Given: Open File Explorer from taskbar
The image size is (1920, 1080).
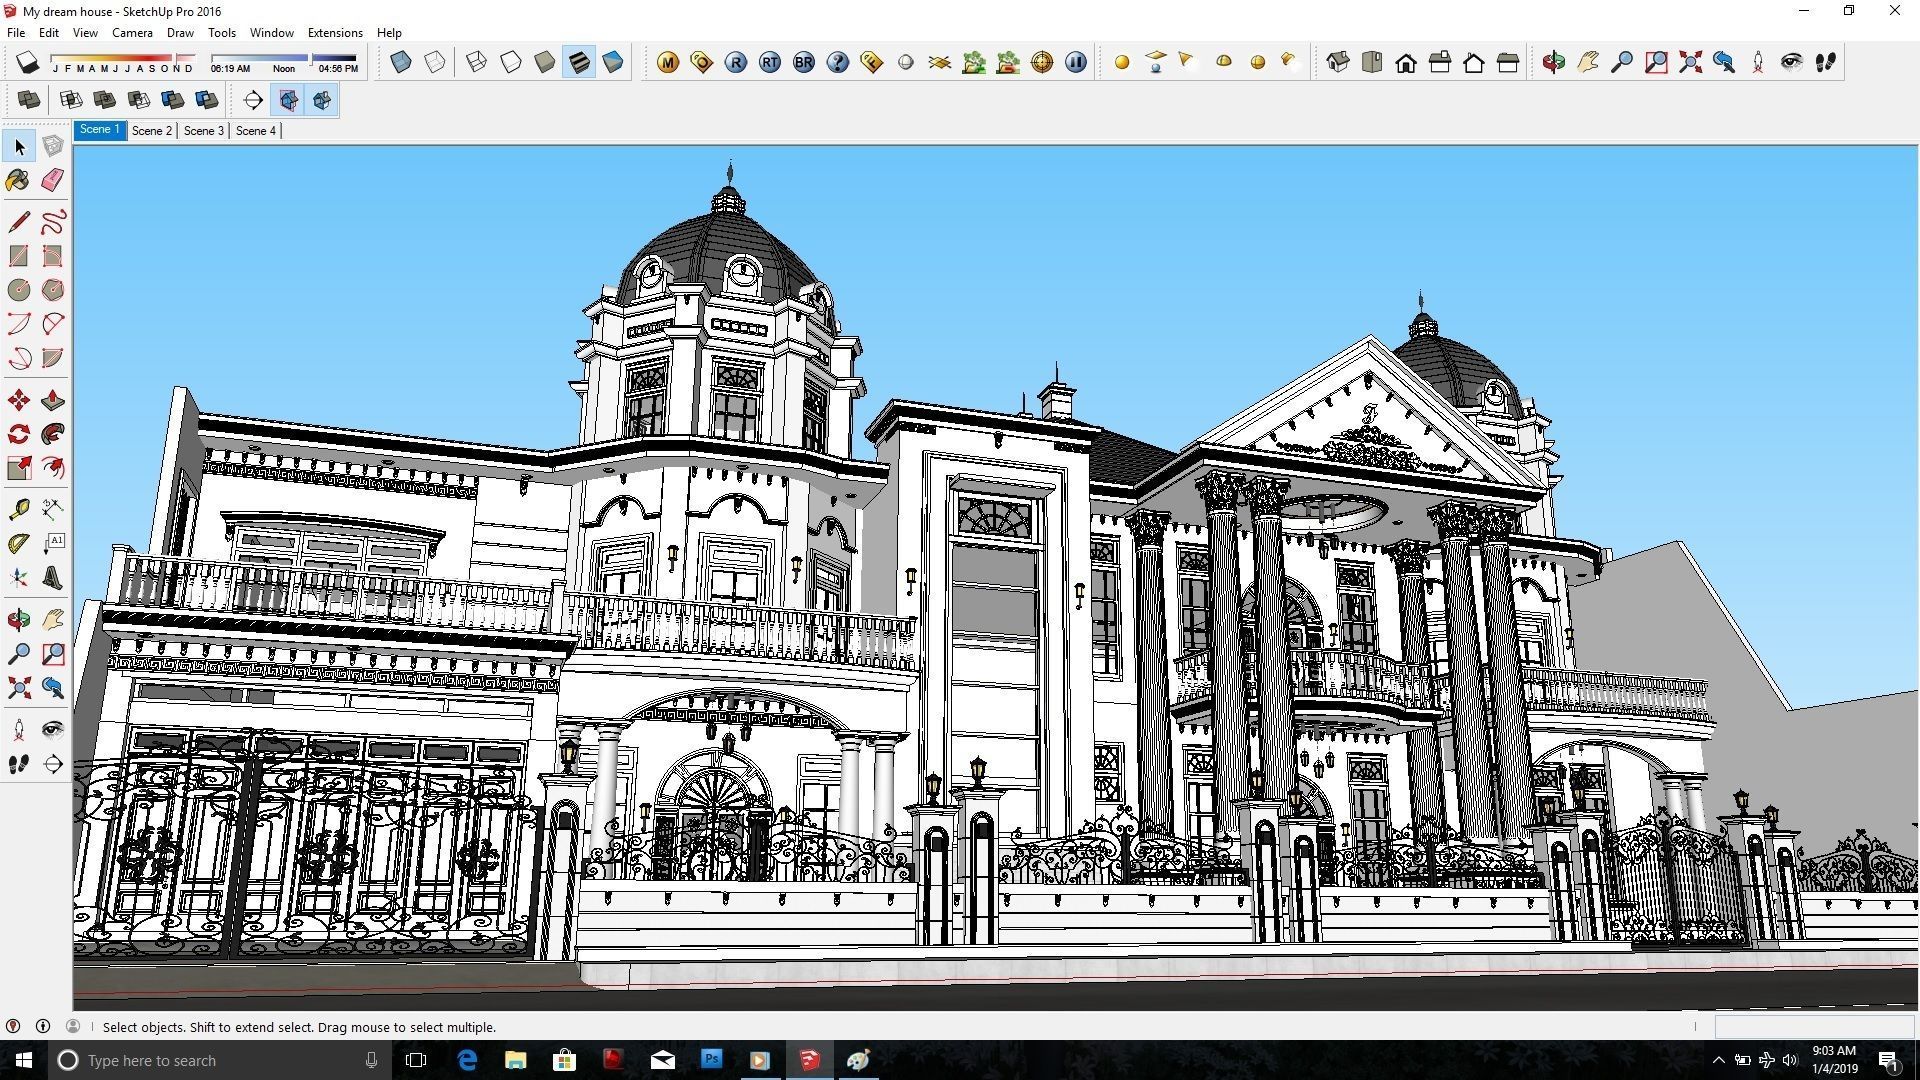Looking at the screenshot, I should click(516, 1060).
